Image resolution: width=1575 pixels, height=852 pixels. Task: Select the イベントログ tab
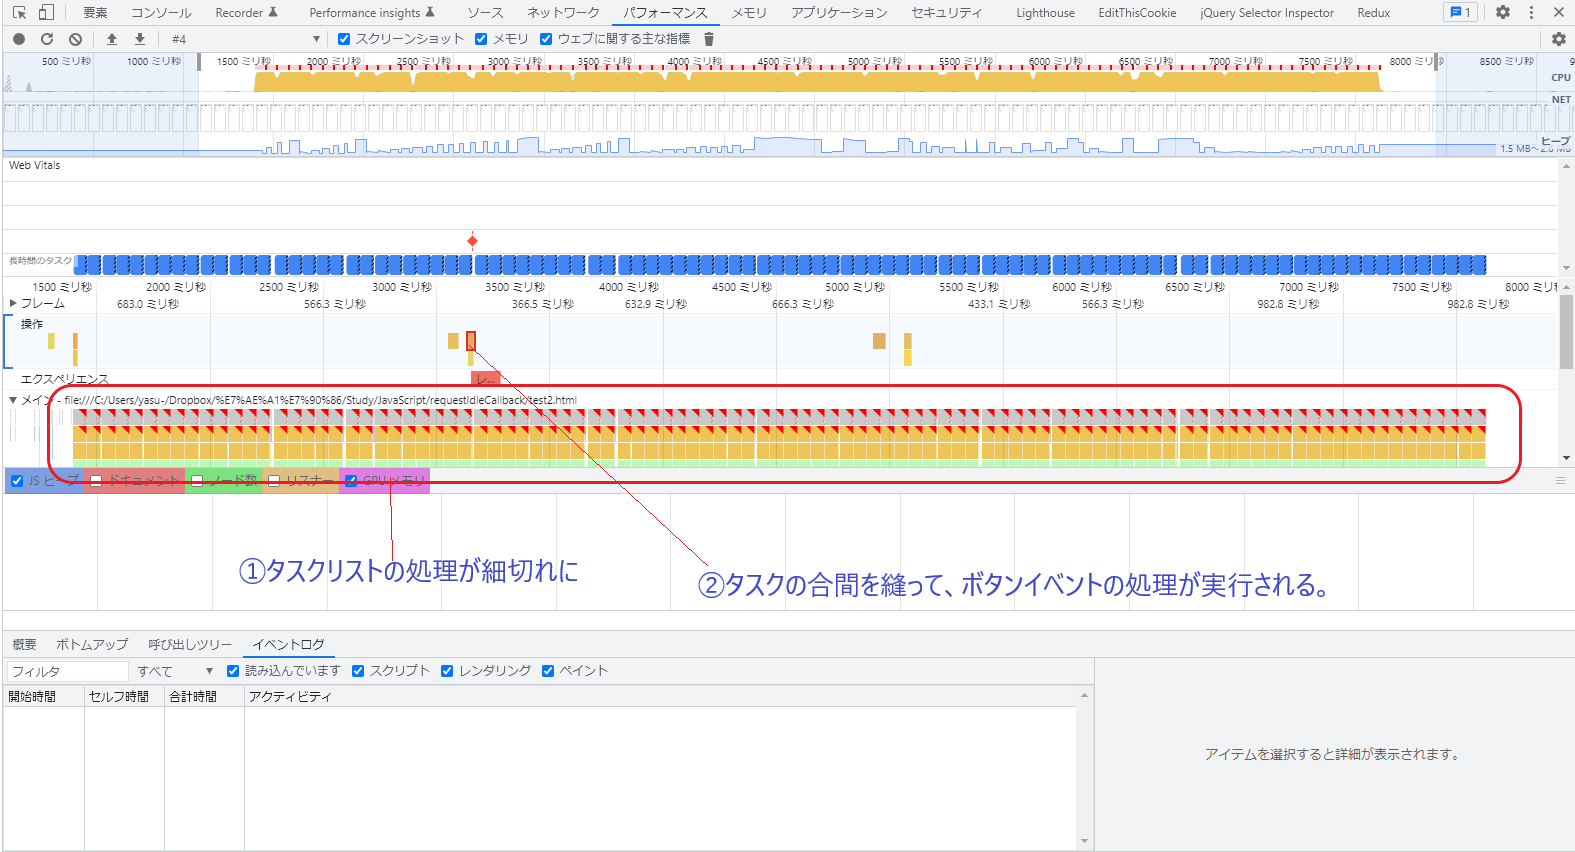288,644
